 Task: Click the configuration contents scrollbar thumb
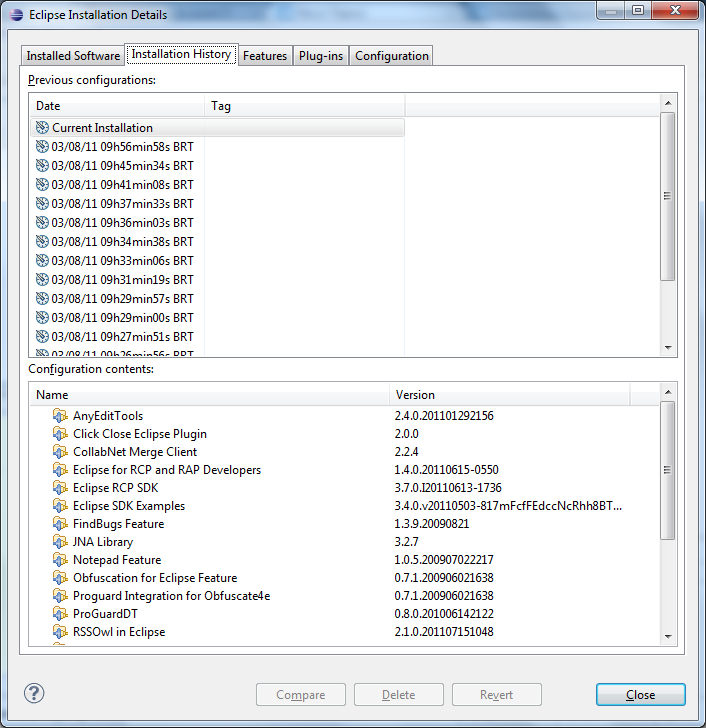click(x=667, y=470)
